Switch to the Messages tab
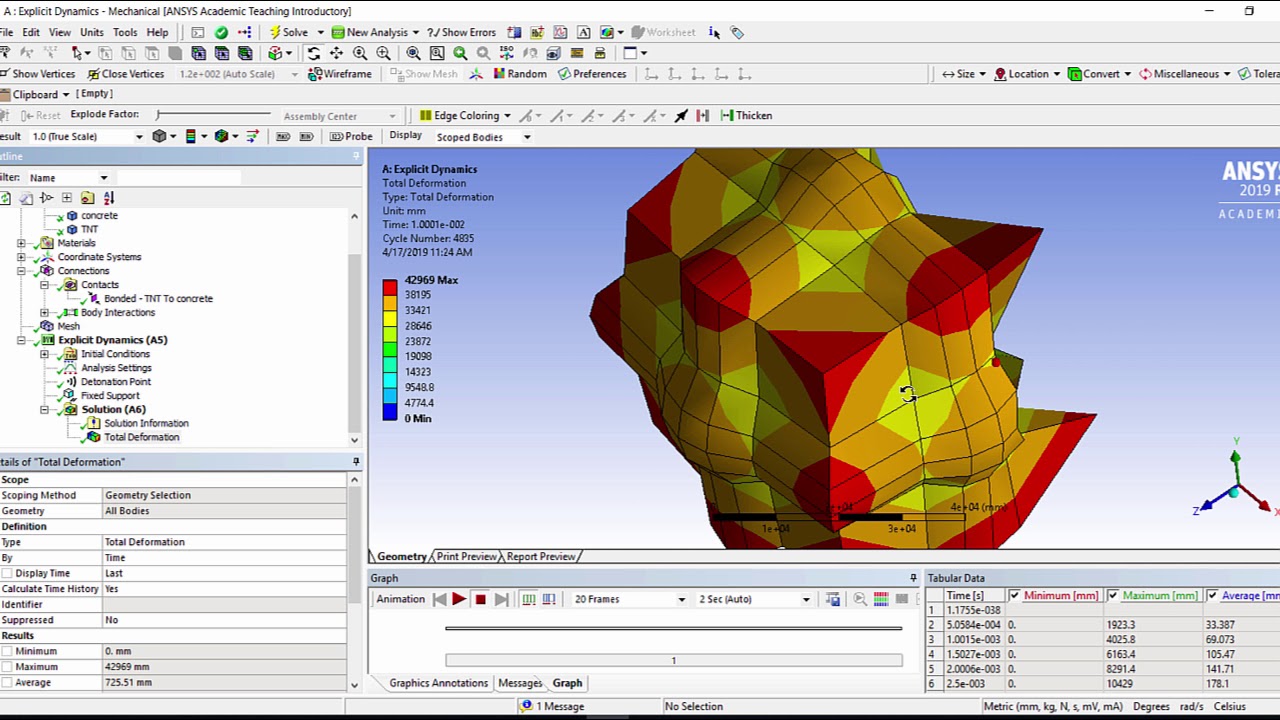Screen dimensions: 1280x720 pos(520,683)
